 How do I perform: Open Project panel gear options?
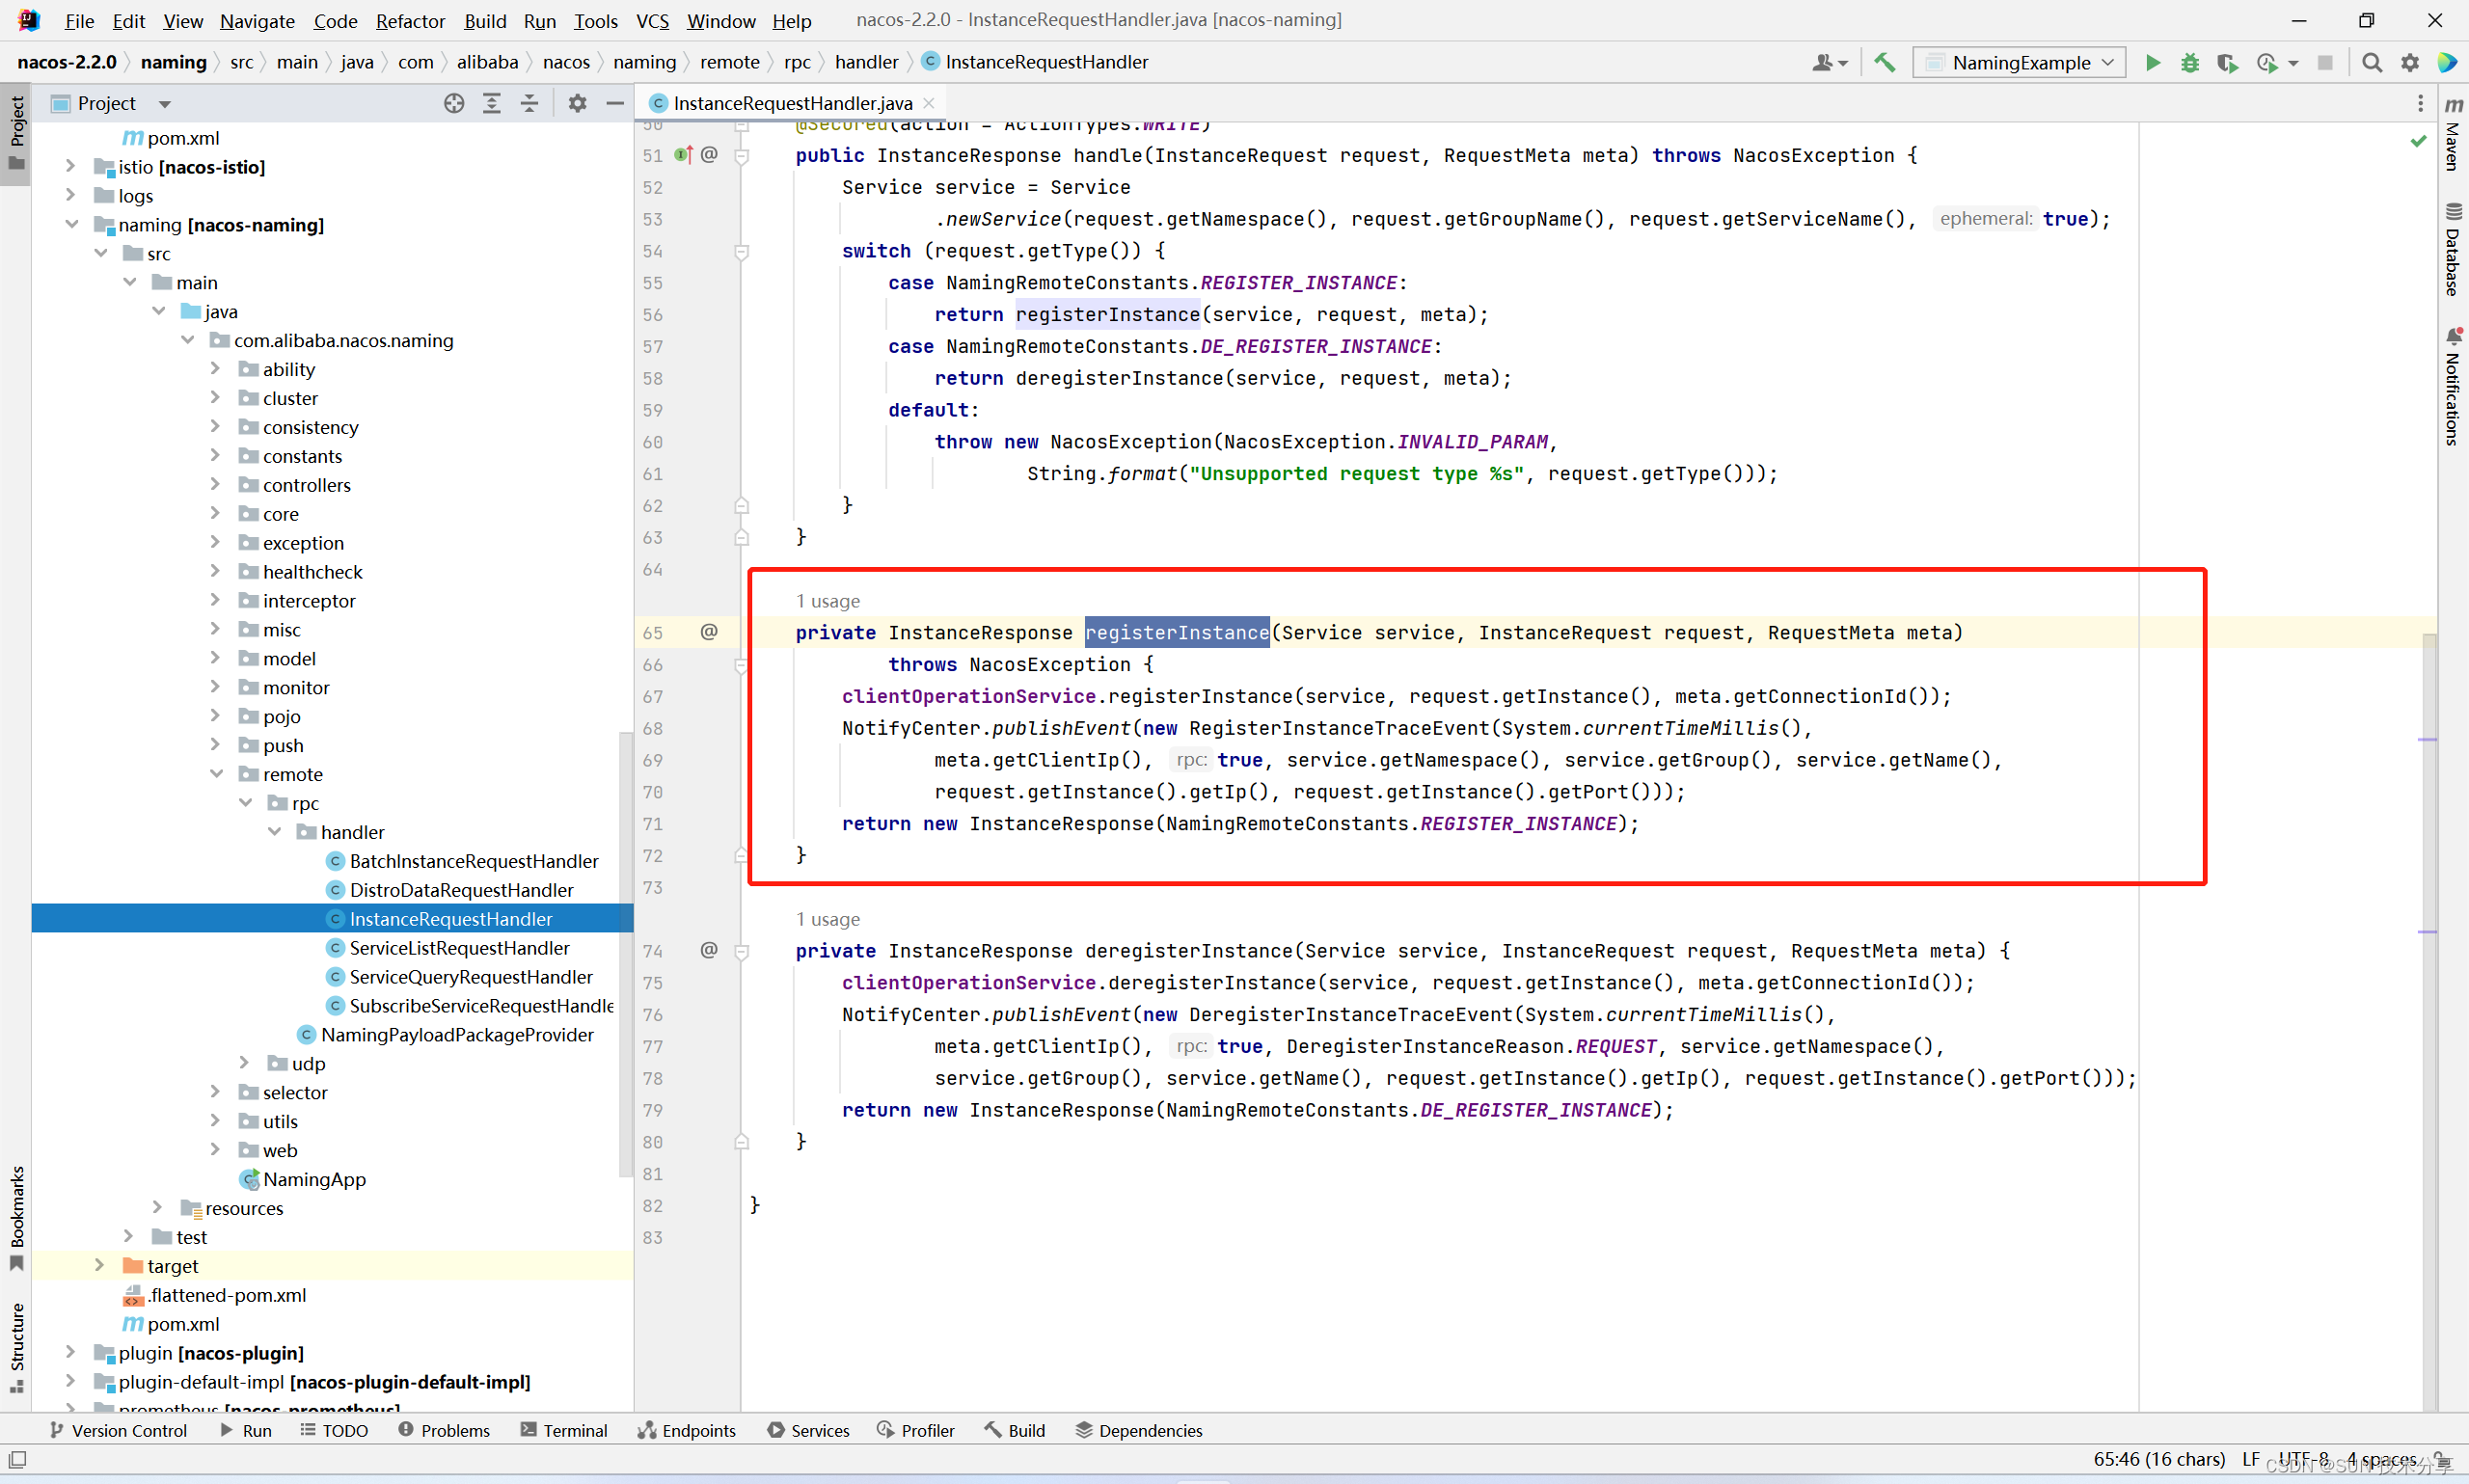click(x=577, y=103)
